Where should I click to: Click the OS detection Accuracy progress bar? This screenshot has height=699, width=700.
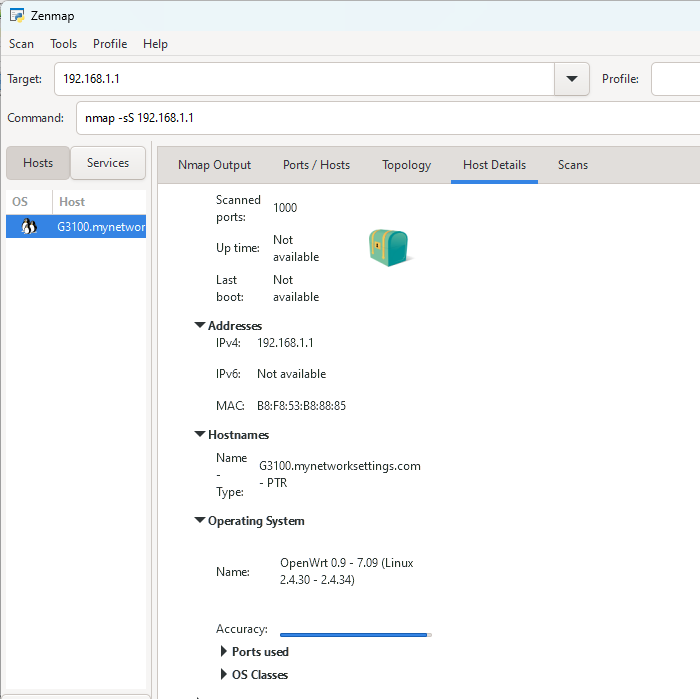355,635
